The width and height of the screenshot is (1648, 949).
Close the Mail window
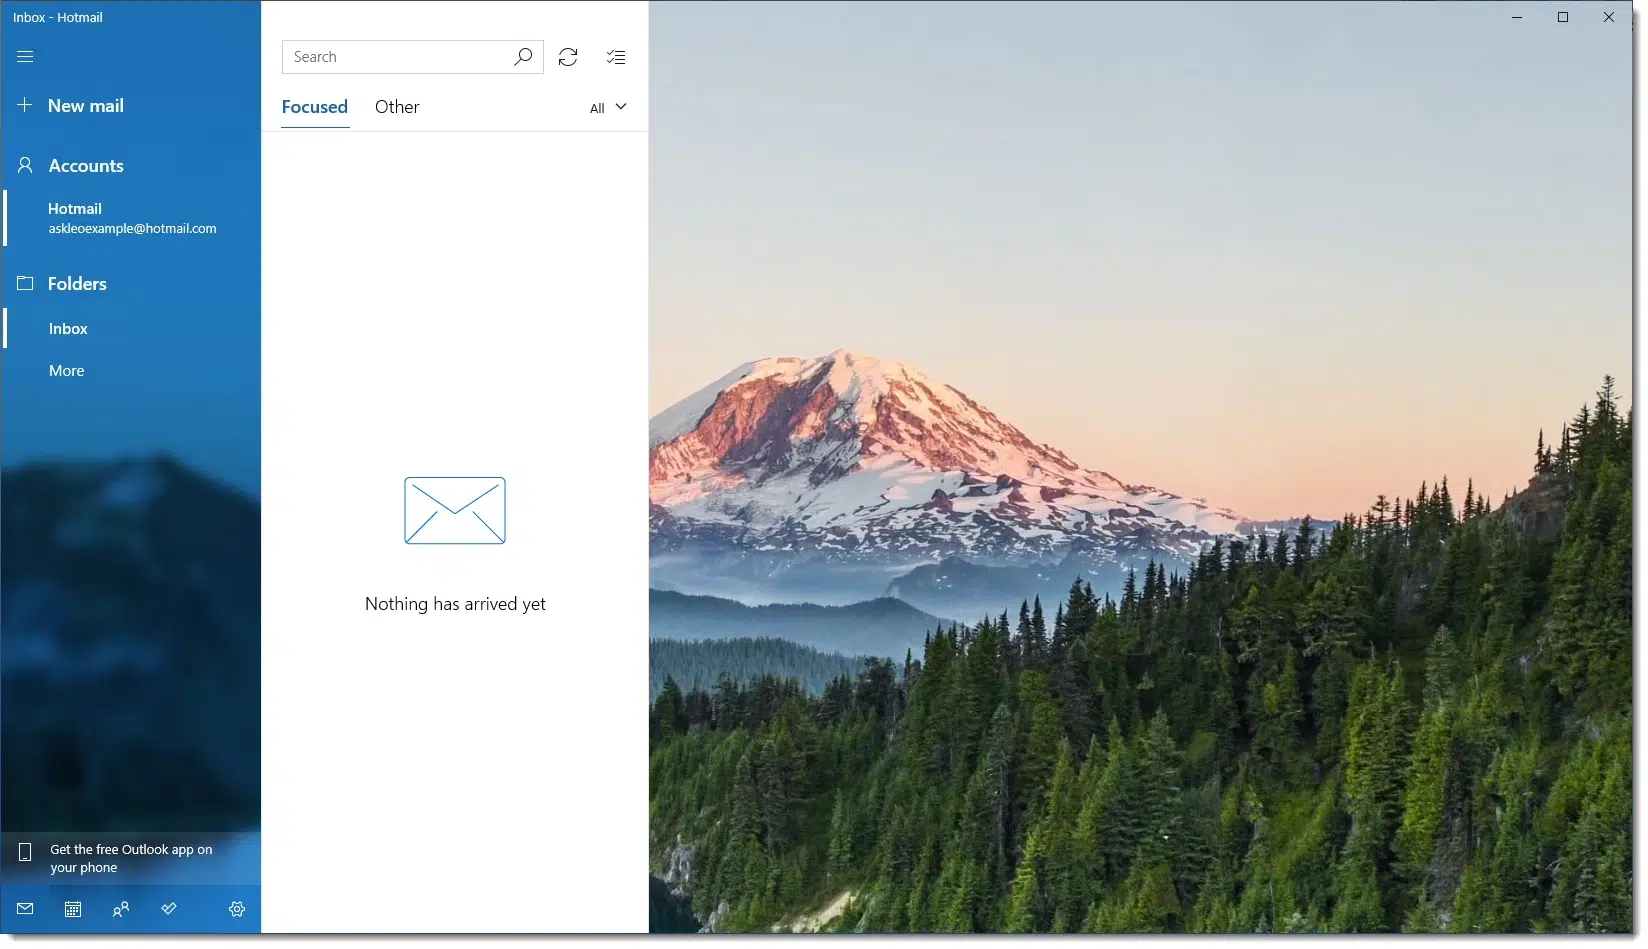tap(1609, 17)
